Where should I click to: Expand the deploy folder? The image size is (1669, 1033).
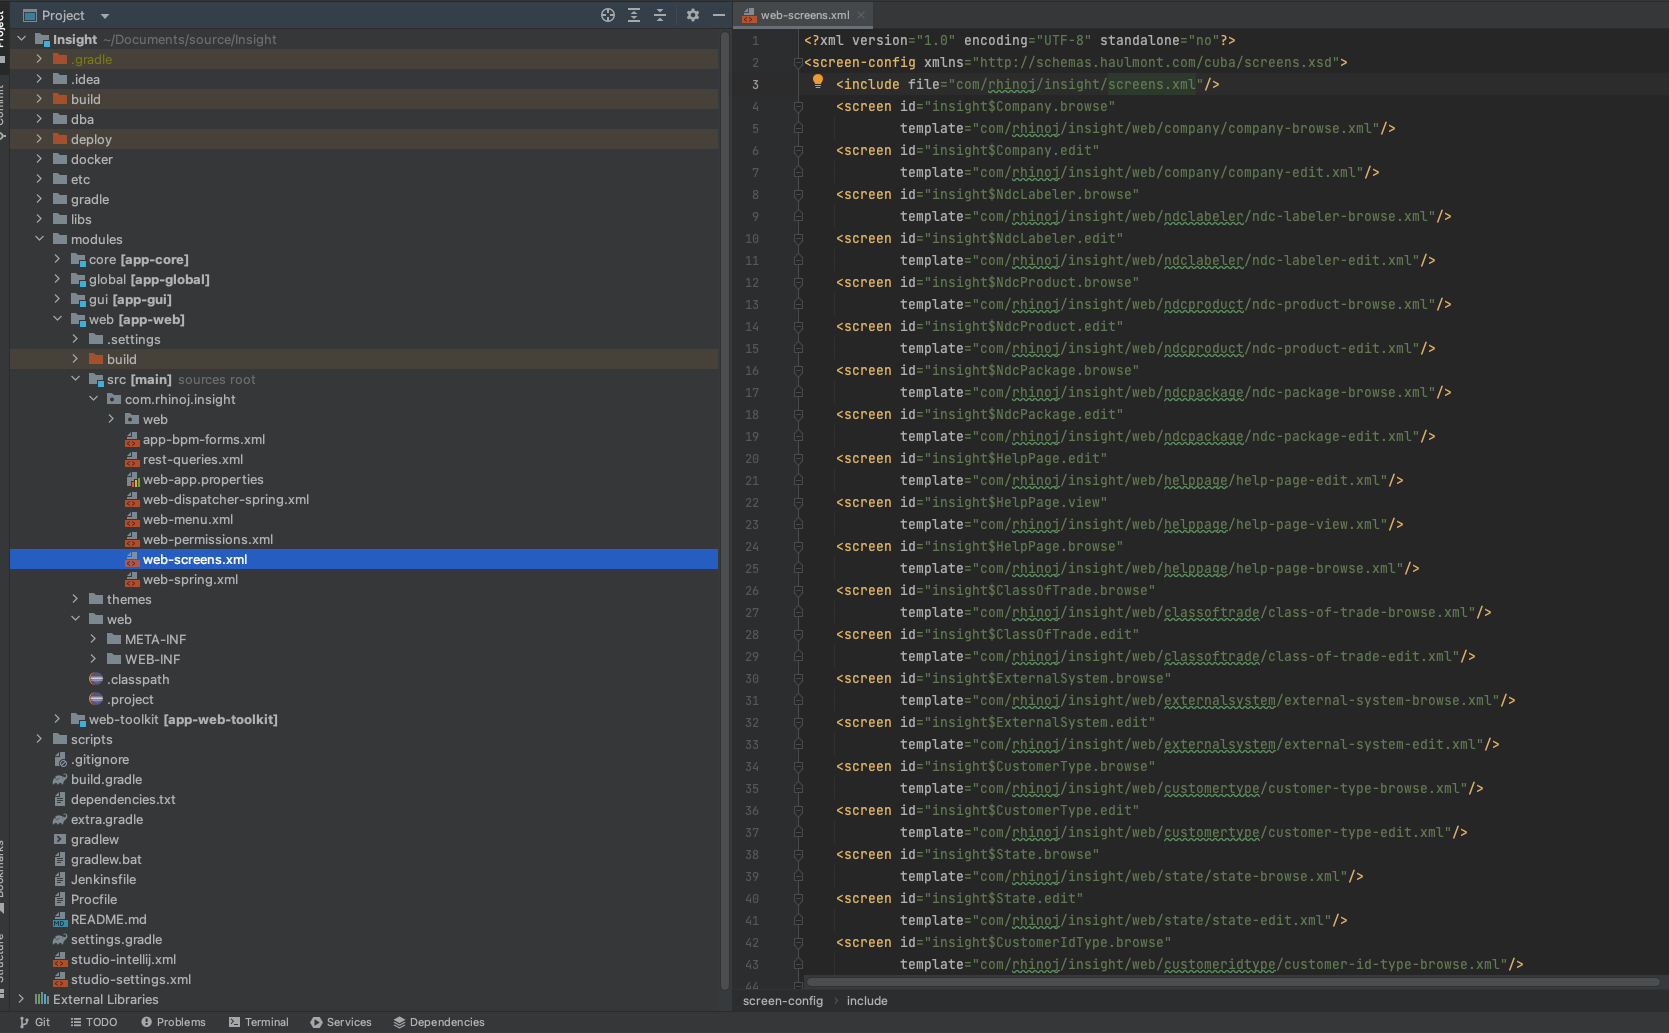[39, 139]
